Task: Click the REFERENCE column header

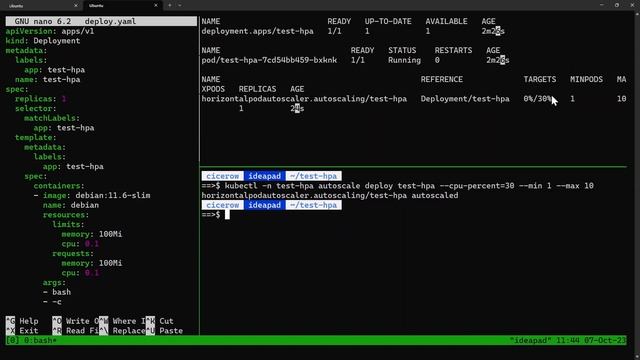Action: (442, 79)
